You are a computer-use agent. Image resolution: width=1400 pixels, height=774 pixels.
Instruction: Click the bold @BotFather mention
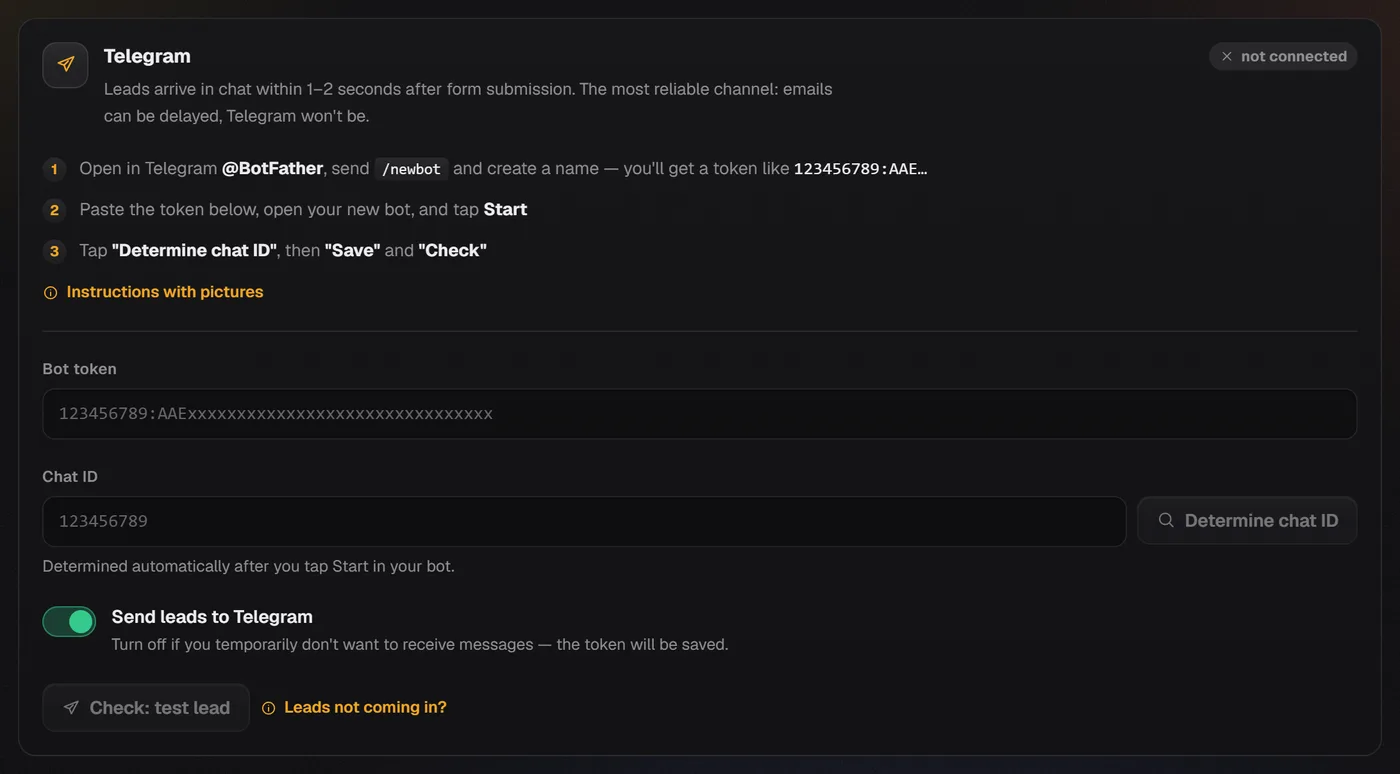(272, 168)
